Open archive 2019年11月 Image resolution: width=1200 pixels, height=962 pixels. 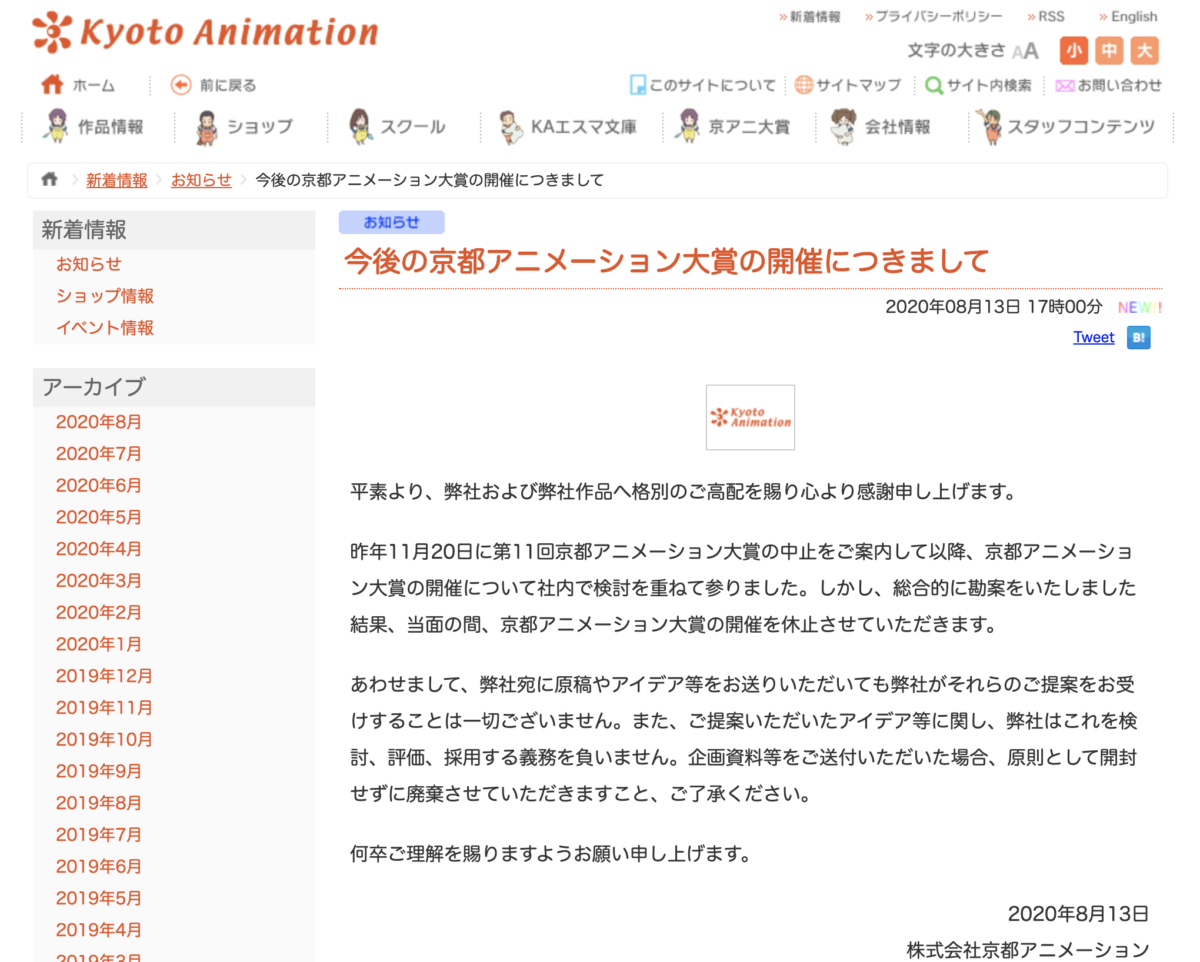pos(105,708)
